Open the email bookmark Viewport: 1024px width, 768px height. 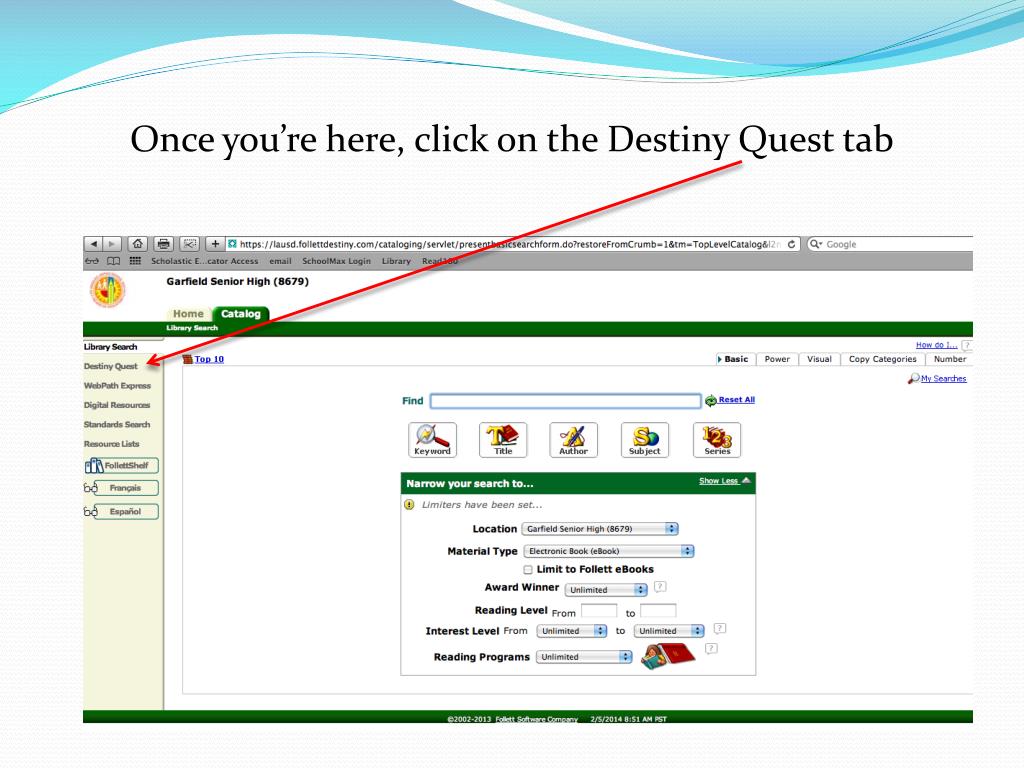280,261
